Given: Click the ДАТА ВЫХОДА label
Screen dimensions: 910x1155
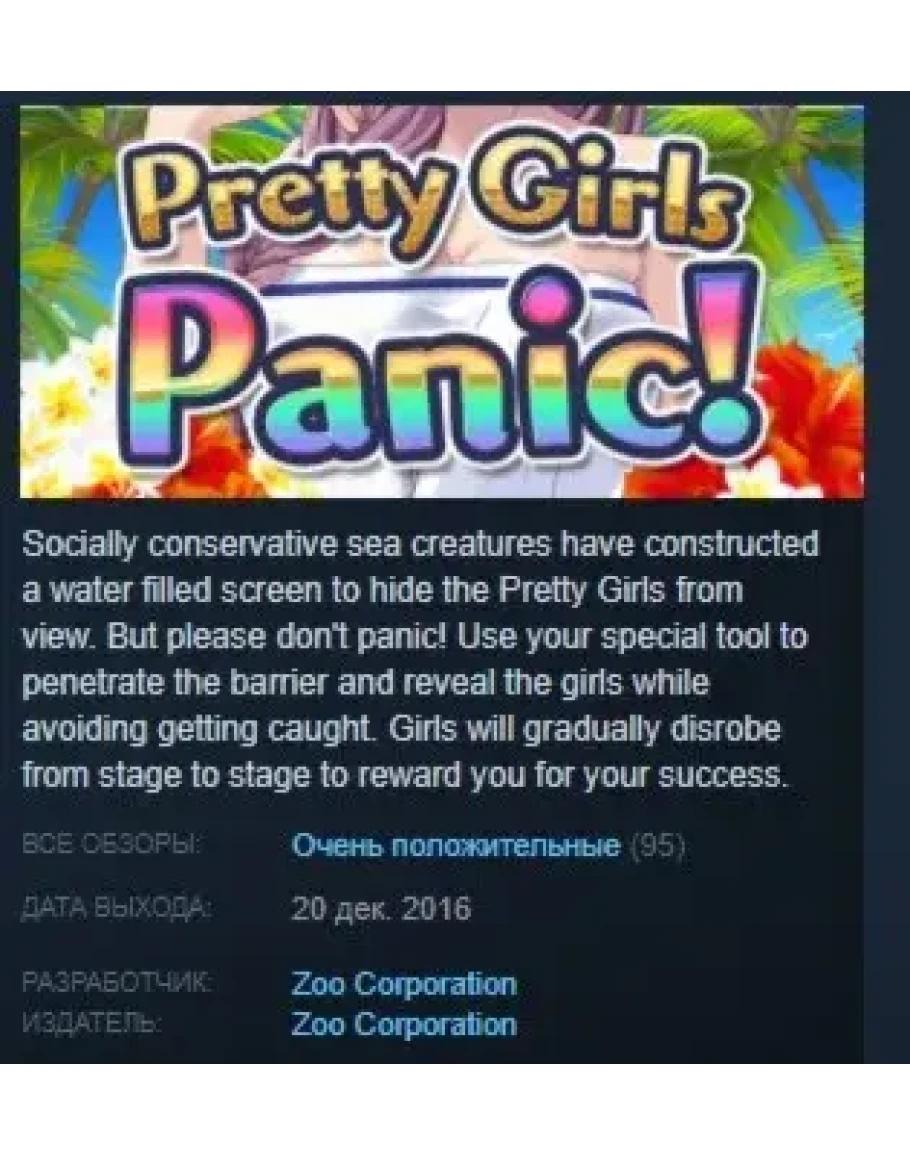Looking at the screenshot, I should [x=117, y=908].
